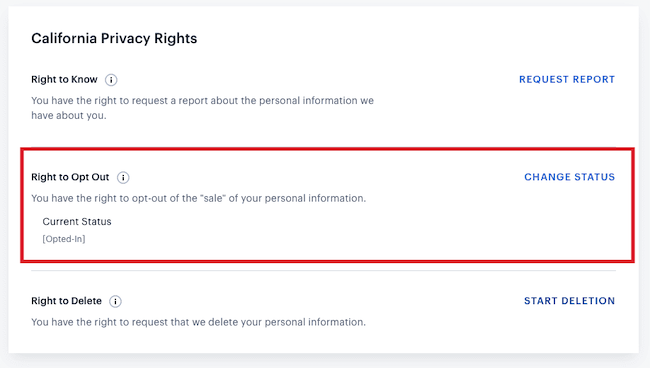Click the words 'have about you.'
This screenshot has width=650, height=368.
tap(69, 116)
